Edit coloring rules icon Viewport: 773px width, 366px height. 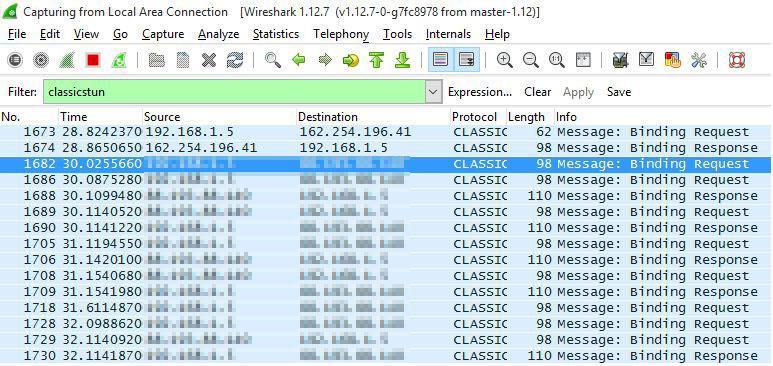[672, 61]
